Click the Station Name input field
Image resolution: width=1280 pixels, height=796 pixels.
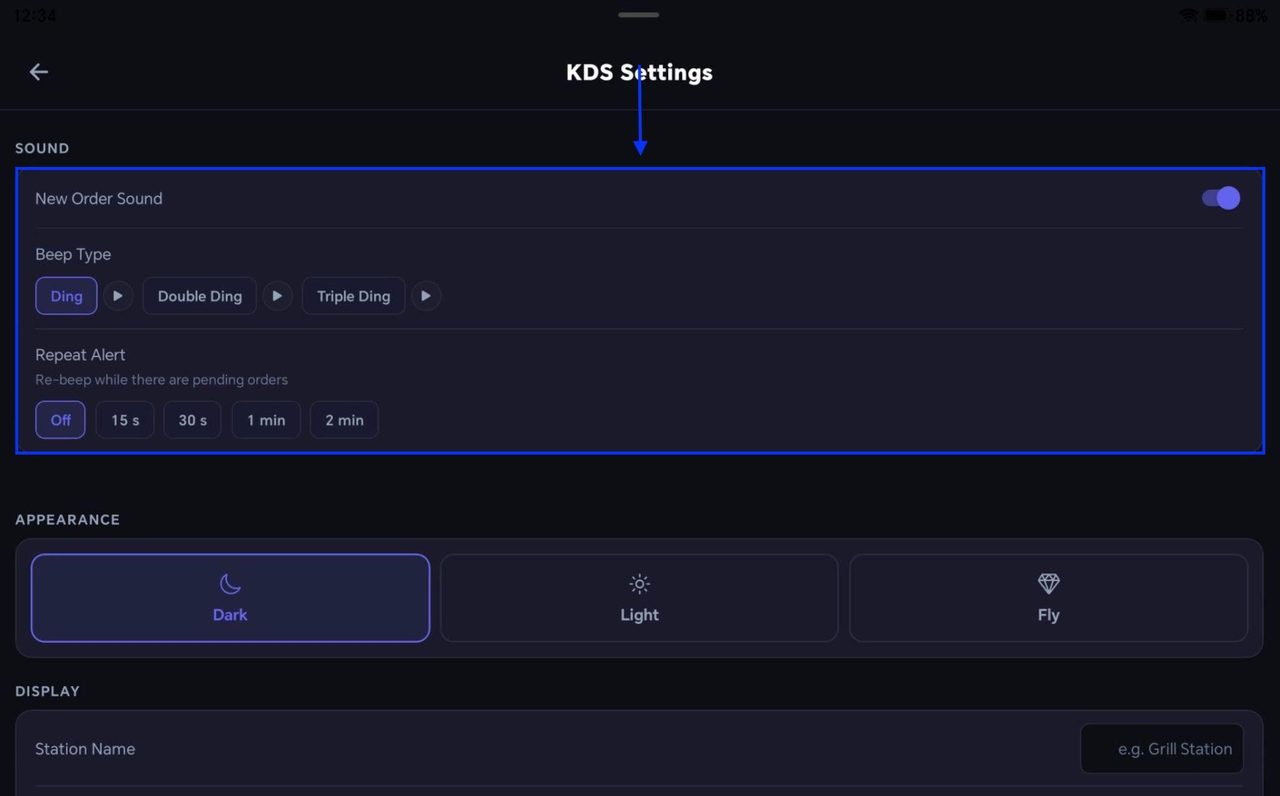point(1162,749)
